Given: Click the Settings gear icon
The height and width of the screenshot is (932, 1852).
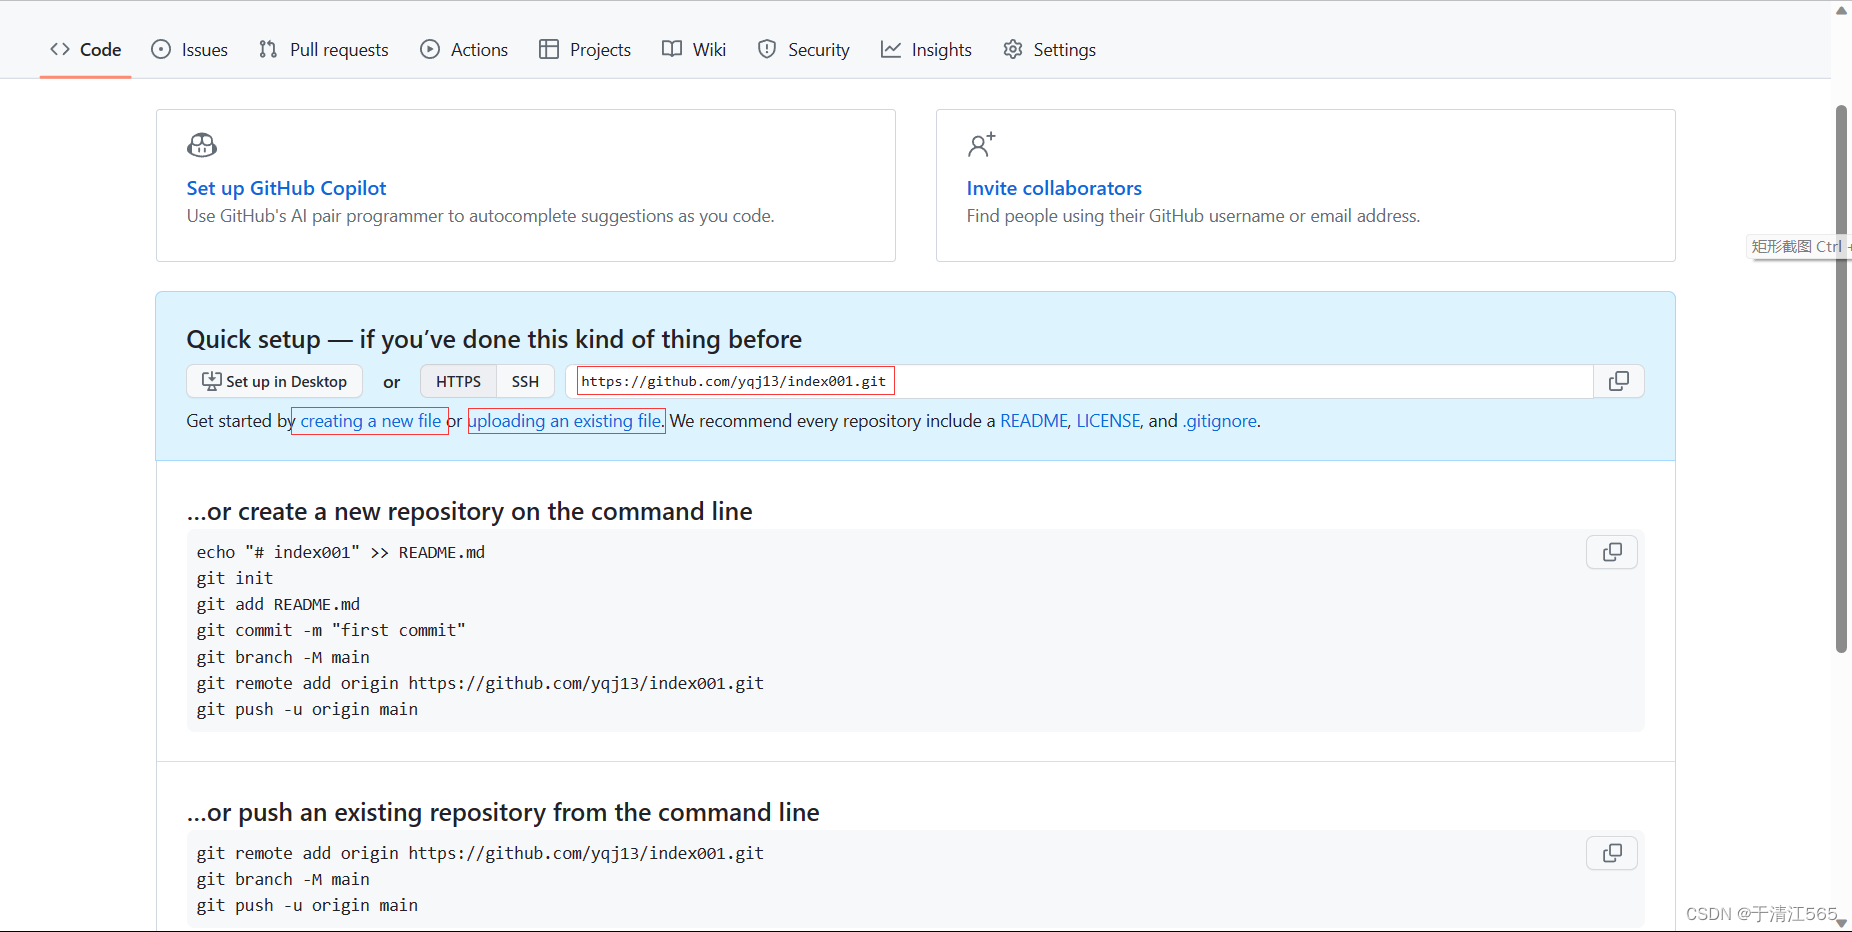Looking at the screenshot, I should coord(1013,49).
